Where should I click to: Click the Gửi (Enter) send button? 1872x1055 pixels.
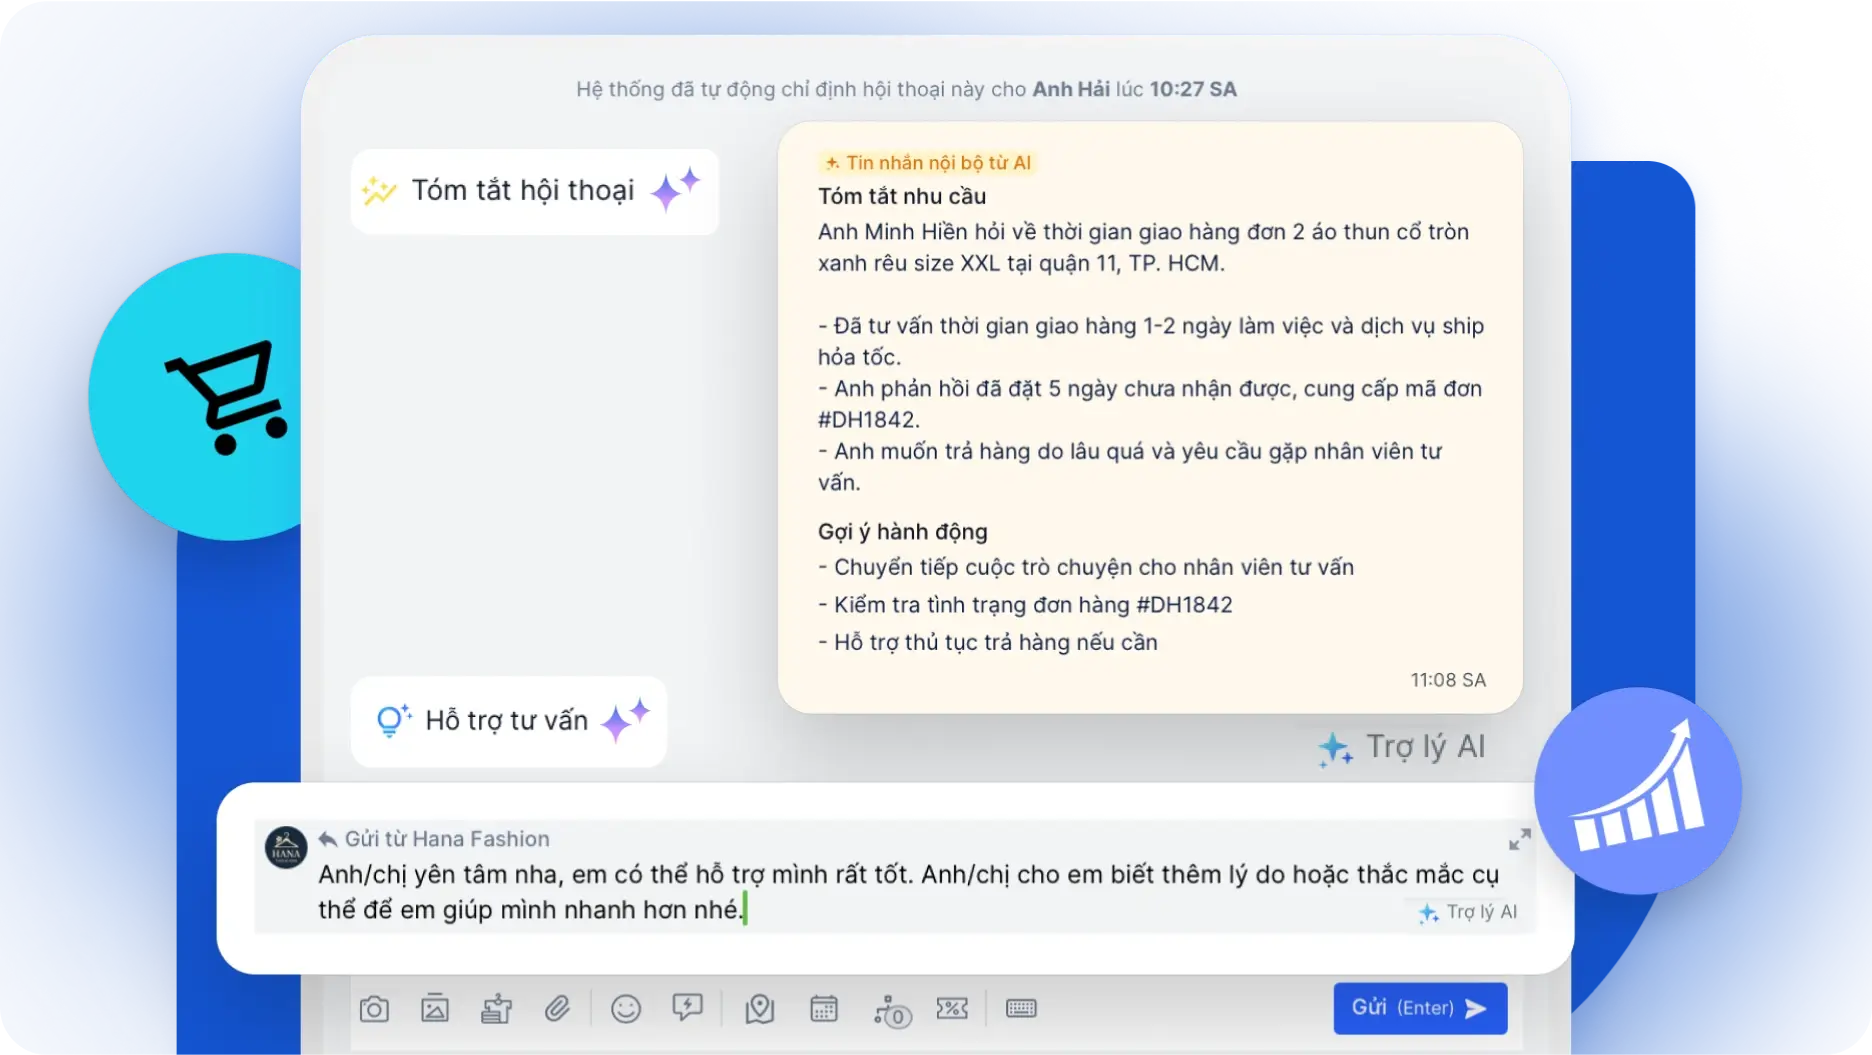(1419, 1008)
